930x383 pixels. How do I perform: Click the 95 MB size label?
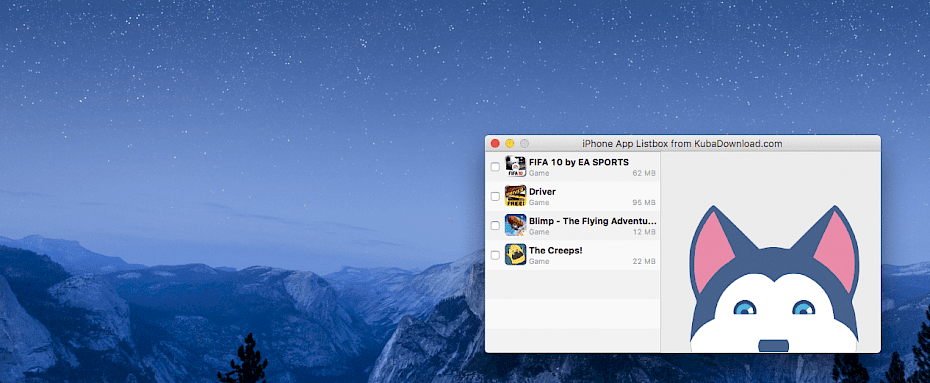click(x=644, y=203)
